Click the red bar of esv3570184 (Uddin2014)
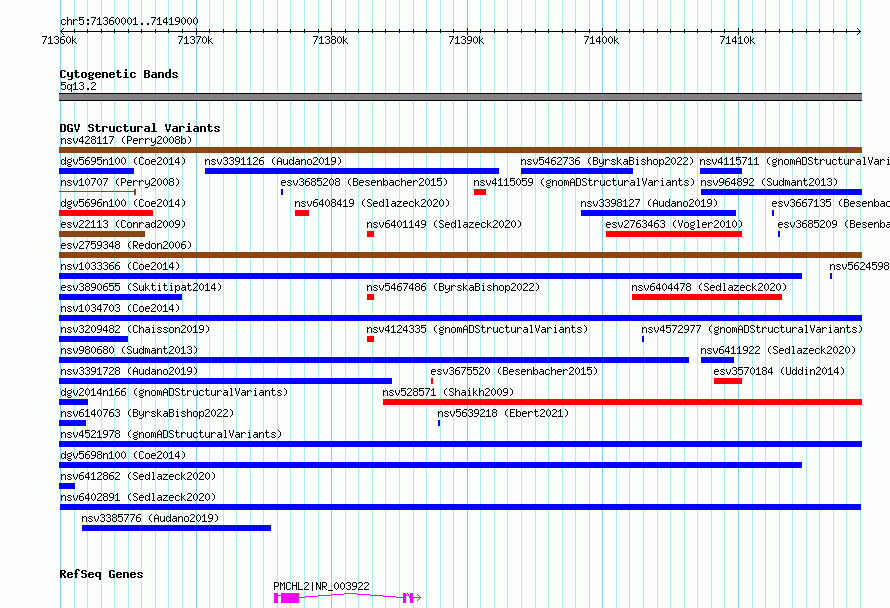The width and height of the screenshot is (890, 608). (728, 381)
